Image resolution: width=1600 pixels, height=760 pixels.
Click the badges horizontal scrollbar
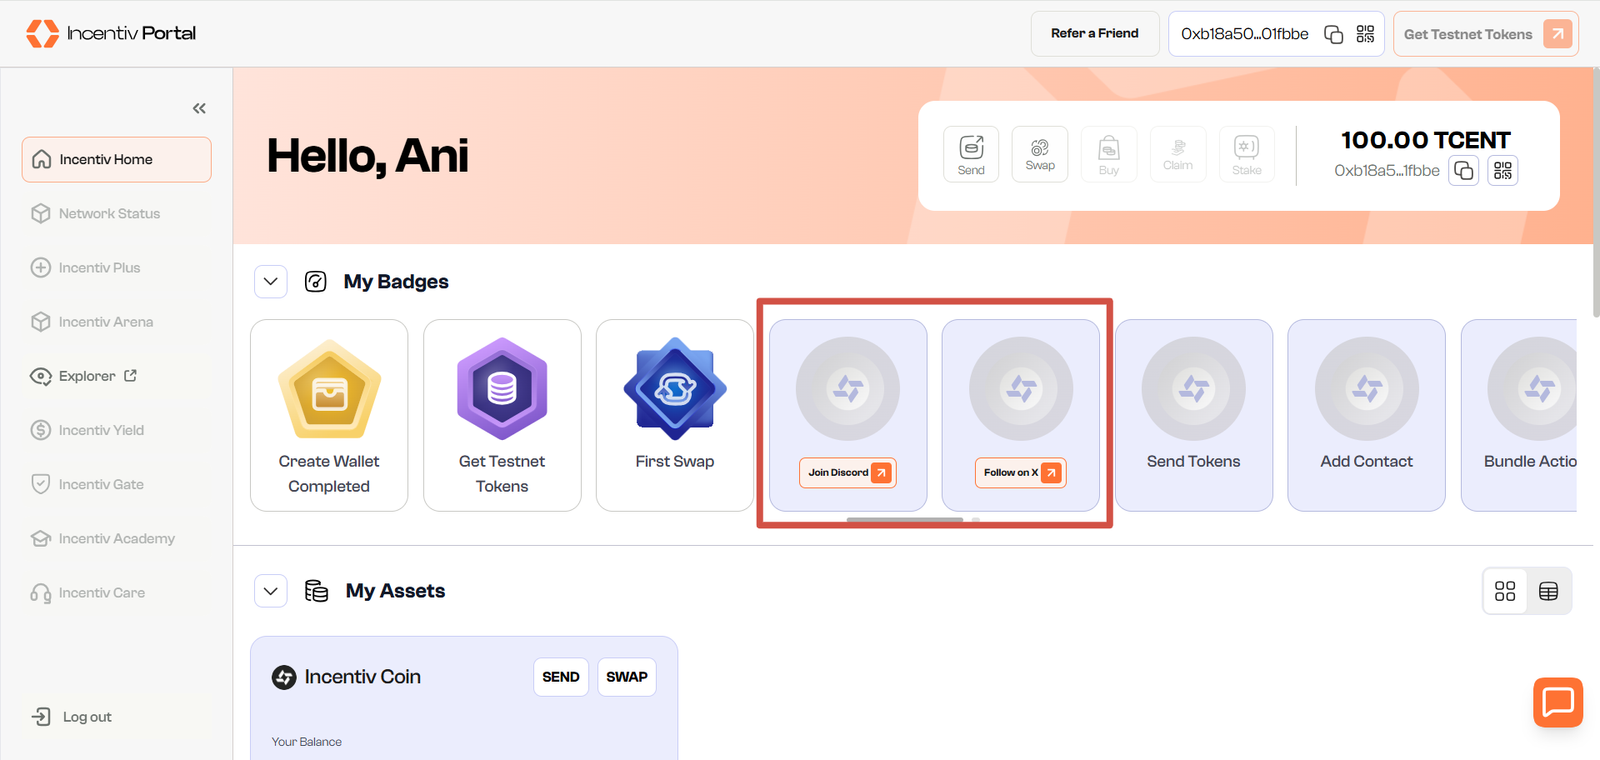click(904, 520)
